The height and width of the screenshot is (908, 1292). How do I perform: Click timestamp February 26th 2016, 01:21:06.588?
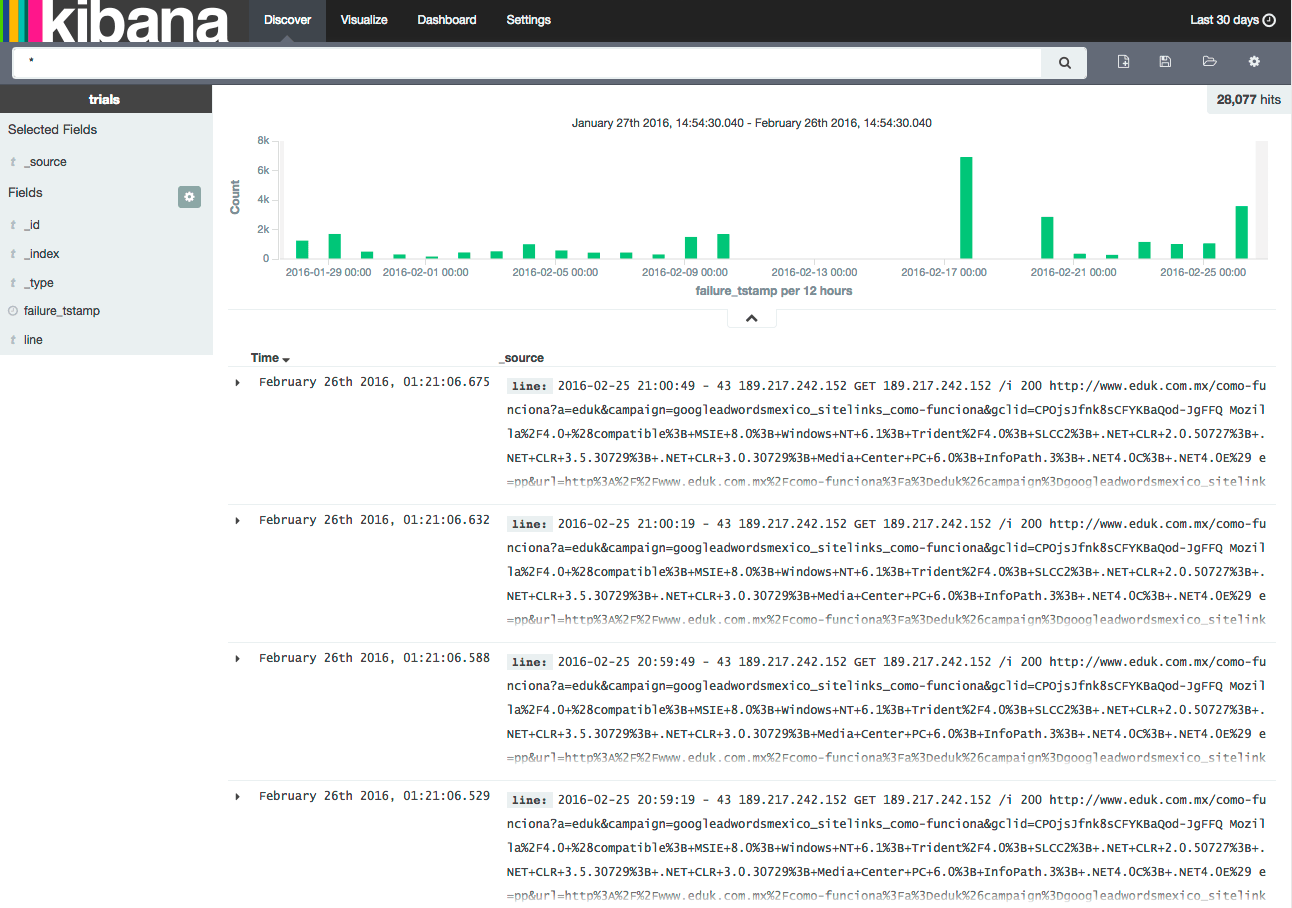click(x=375, y=658)
